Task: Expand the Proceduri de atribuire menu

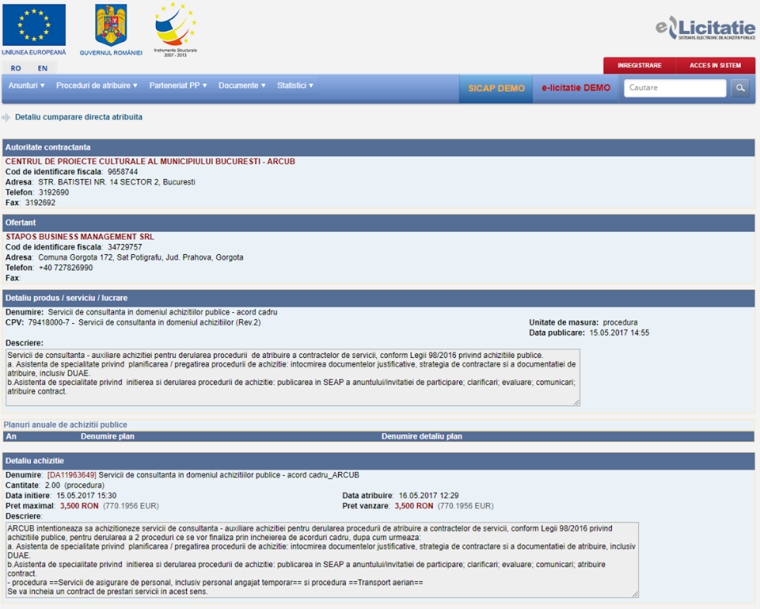Action: (x=96, y=85)
